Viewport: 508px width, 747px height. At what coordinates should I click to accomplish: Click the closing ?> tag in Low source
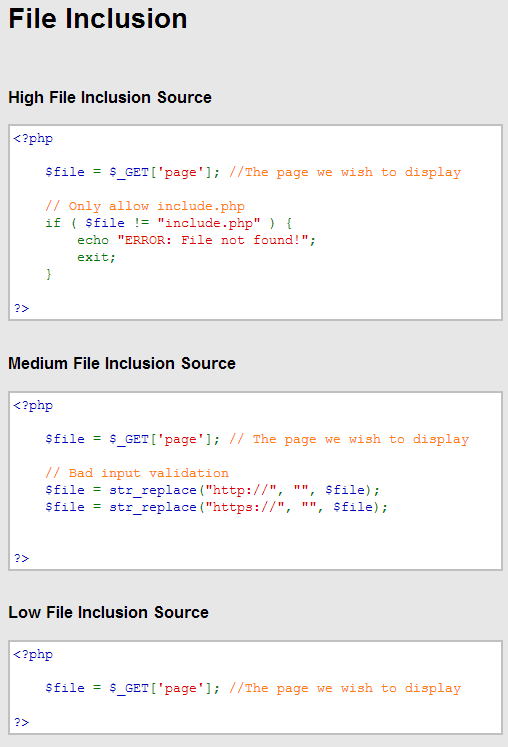(x=21, y=722)
